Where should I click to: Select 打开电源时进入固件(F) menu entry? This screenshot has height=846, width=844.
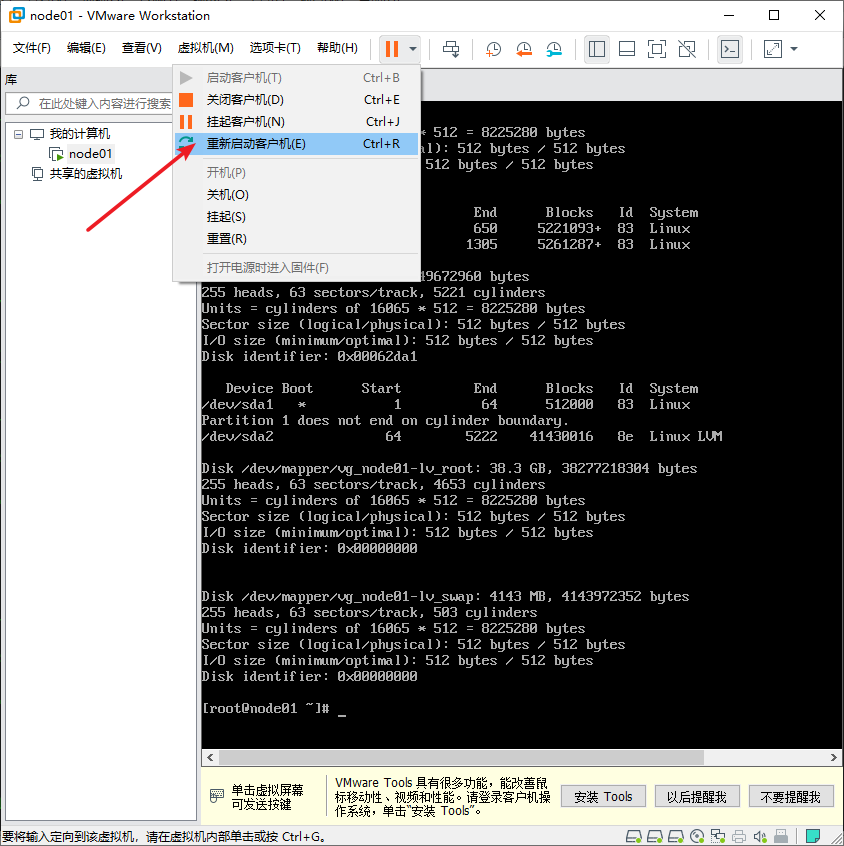click(296, 268)
